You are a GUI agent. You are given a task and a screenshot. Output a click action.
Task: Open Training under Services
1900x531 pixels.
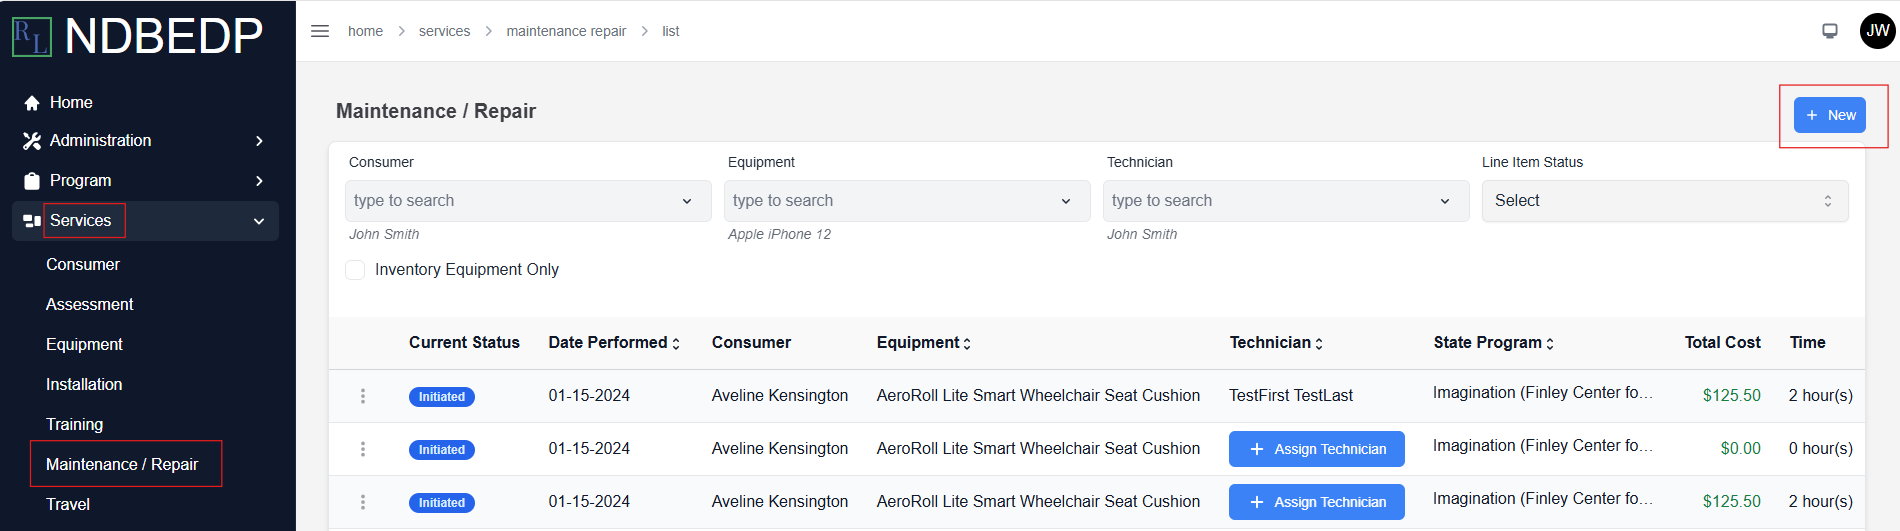click(74, 424)
